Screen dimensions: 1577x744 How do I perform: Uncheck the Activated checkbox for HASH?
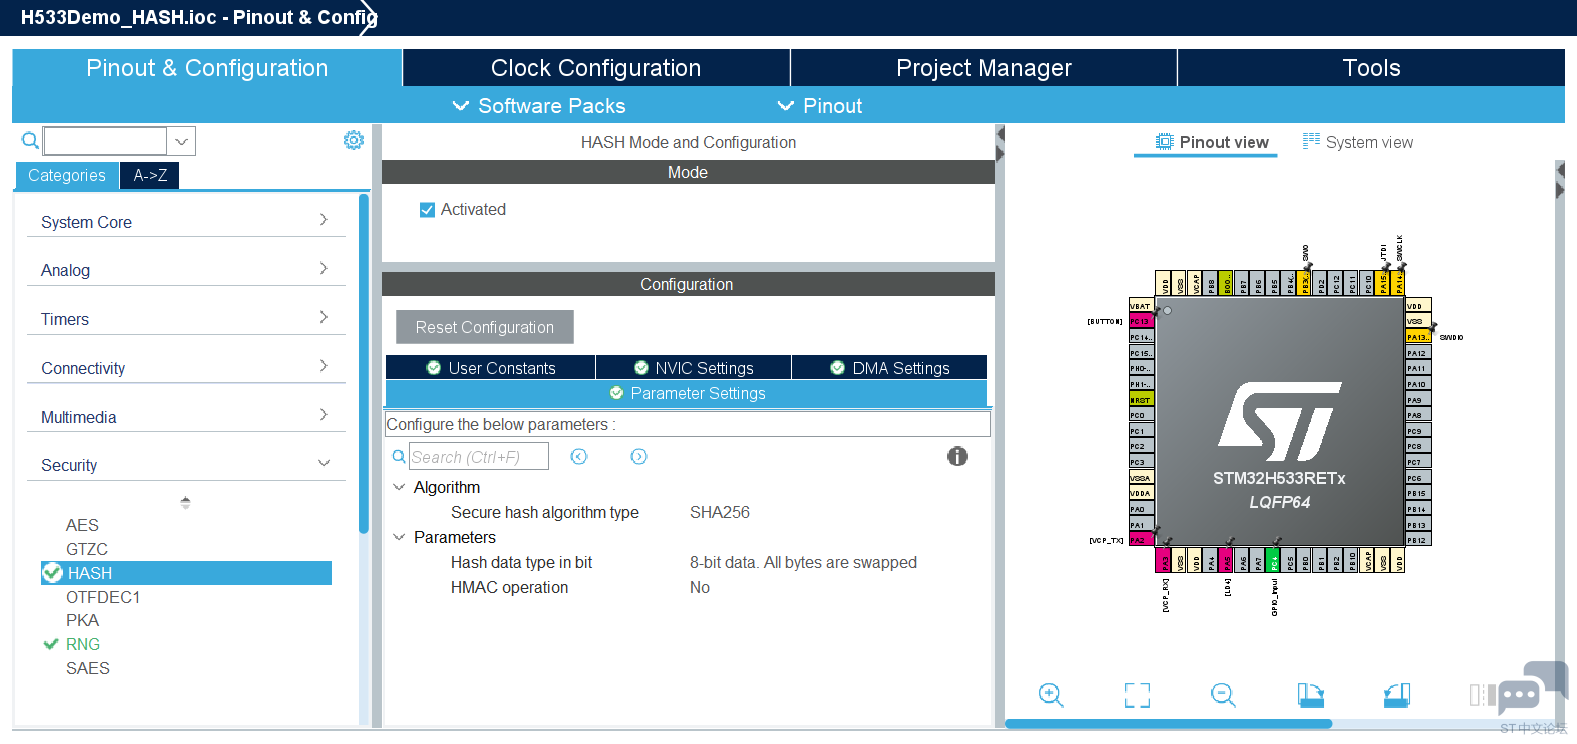427,209
